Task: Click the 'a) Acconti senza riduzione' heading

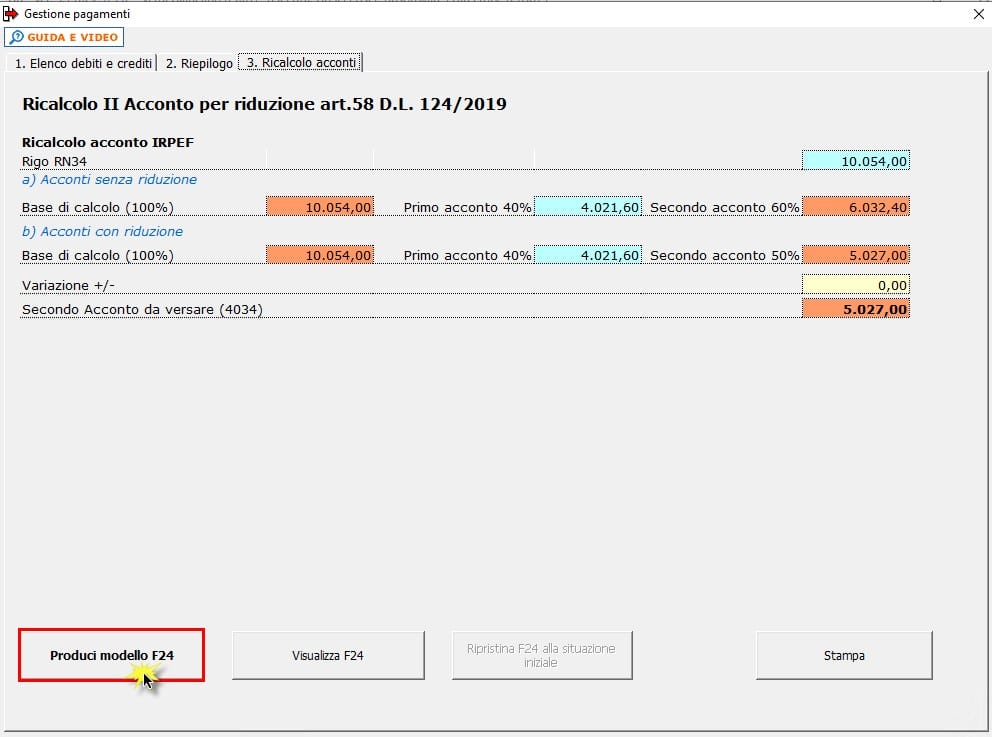Action: (109, 180)
